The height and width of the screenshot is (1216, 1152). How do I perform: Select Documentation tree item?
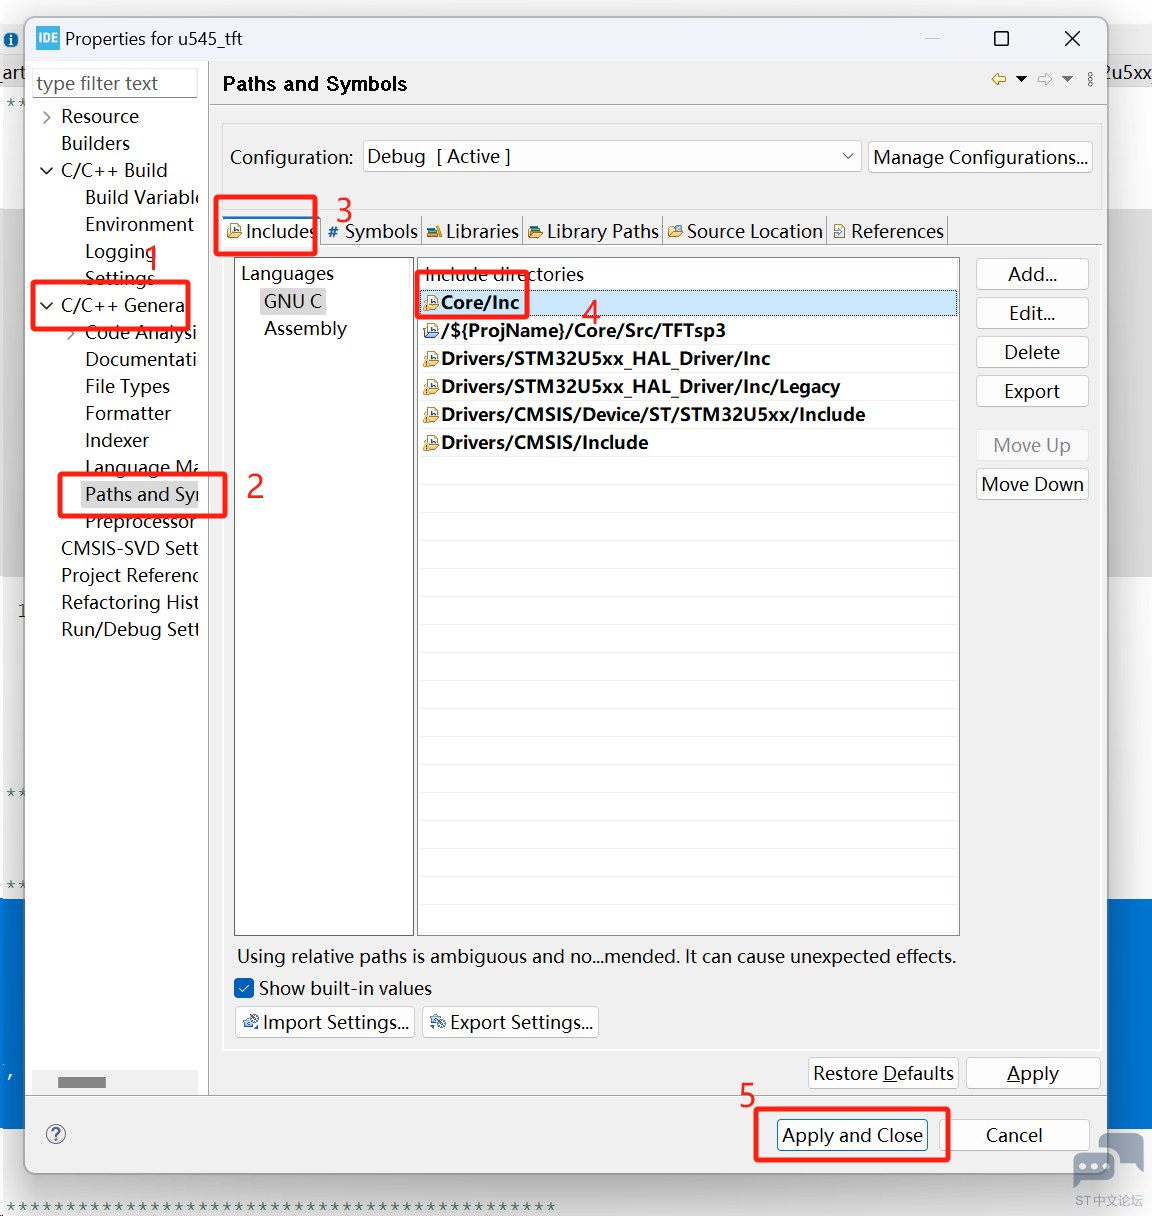[141, 359]
